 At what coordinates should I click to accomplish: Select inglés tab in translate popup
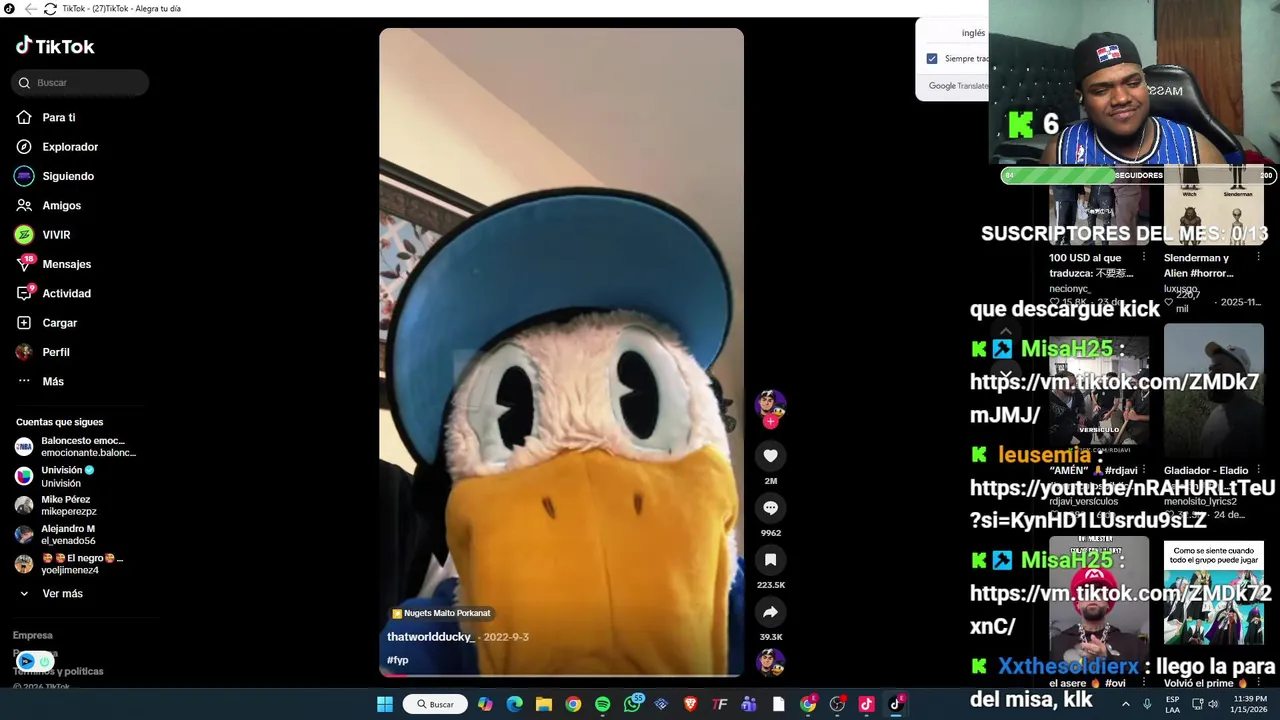[x=973, y=33]
